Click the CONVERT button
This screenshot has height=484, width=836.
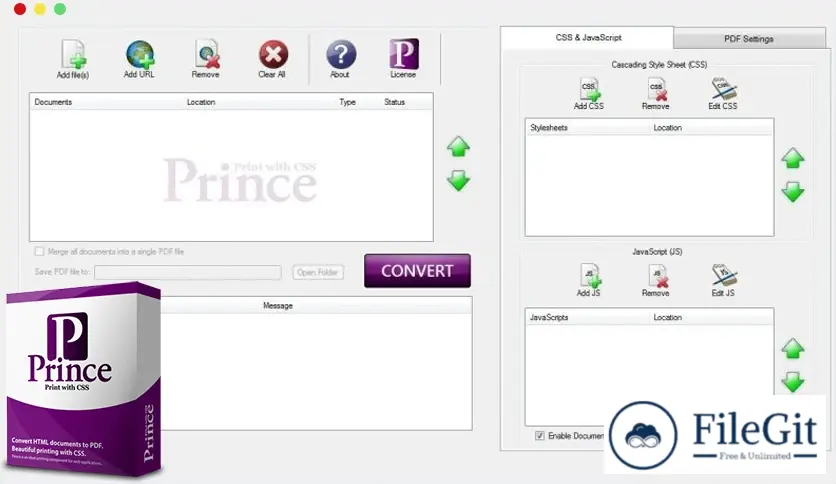click(x=417, y=271)
